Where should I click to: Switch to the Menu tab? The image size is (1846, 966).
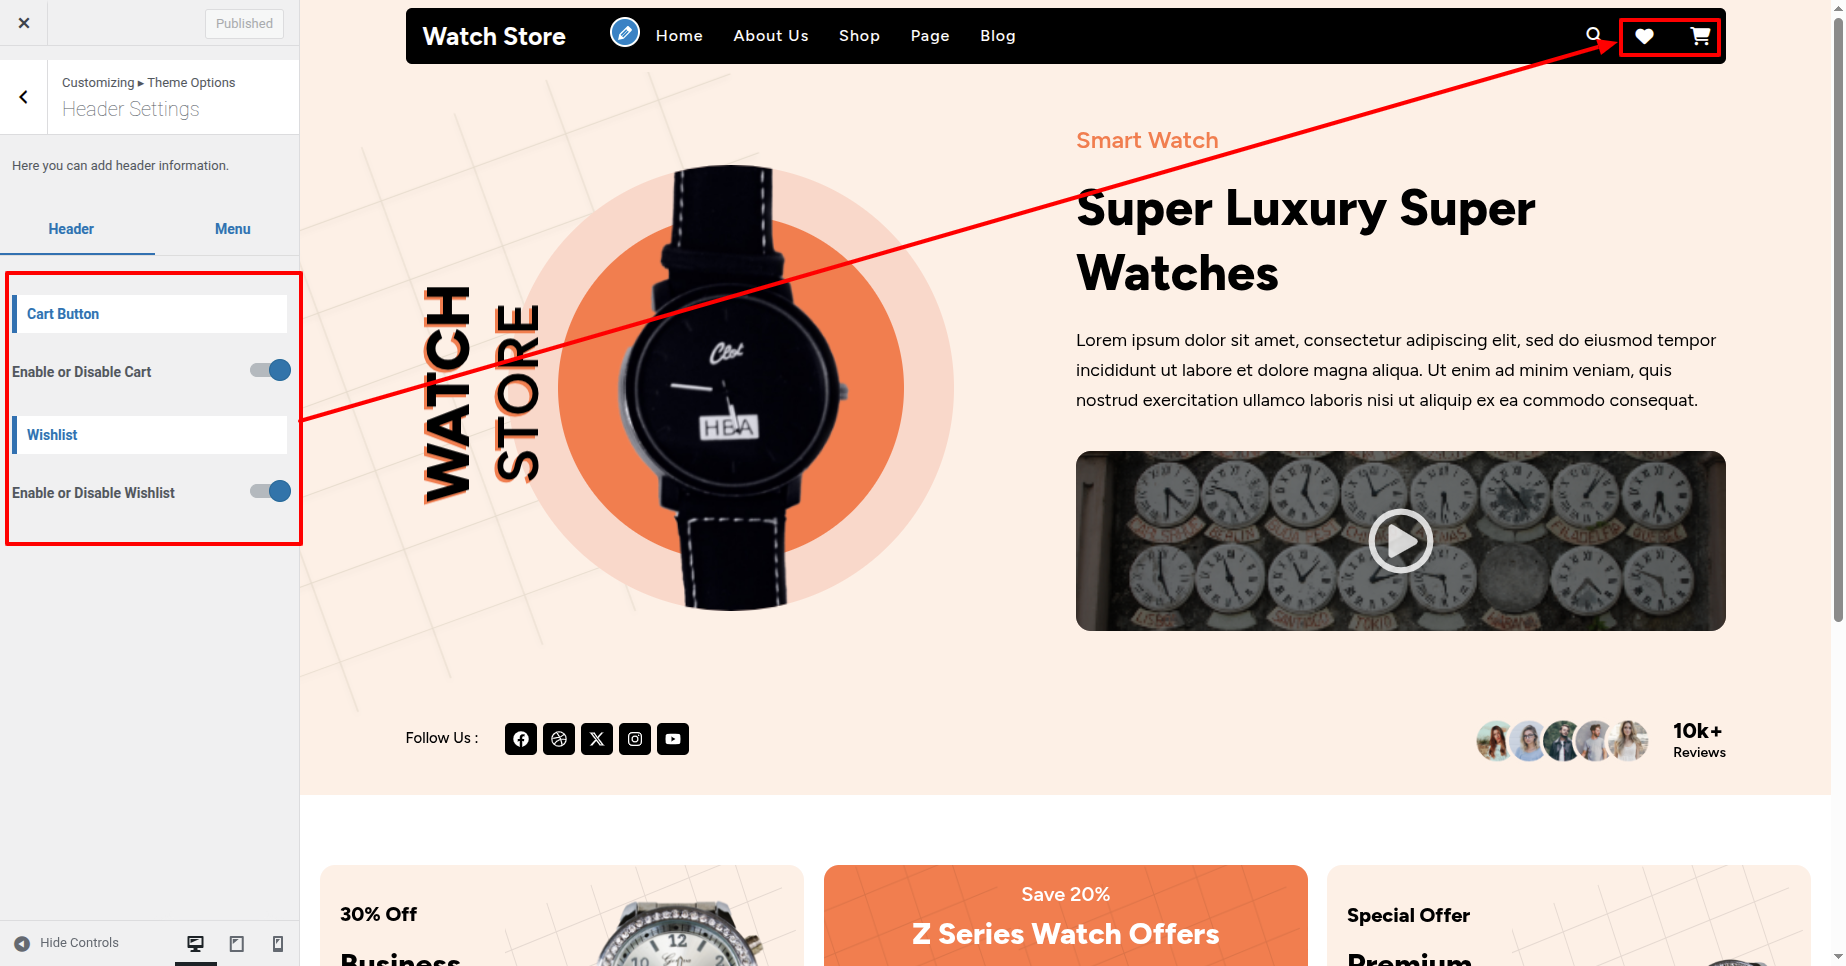pos(233,229)
